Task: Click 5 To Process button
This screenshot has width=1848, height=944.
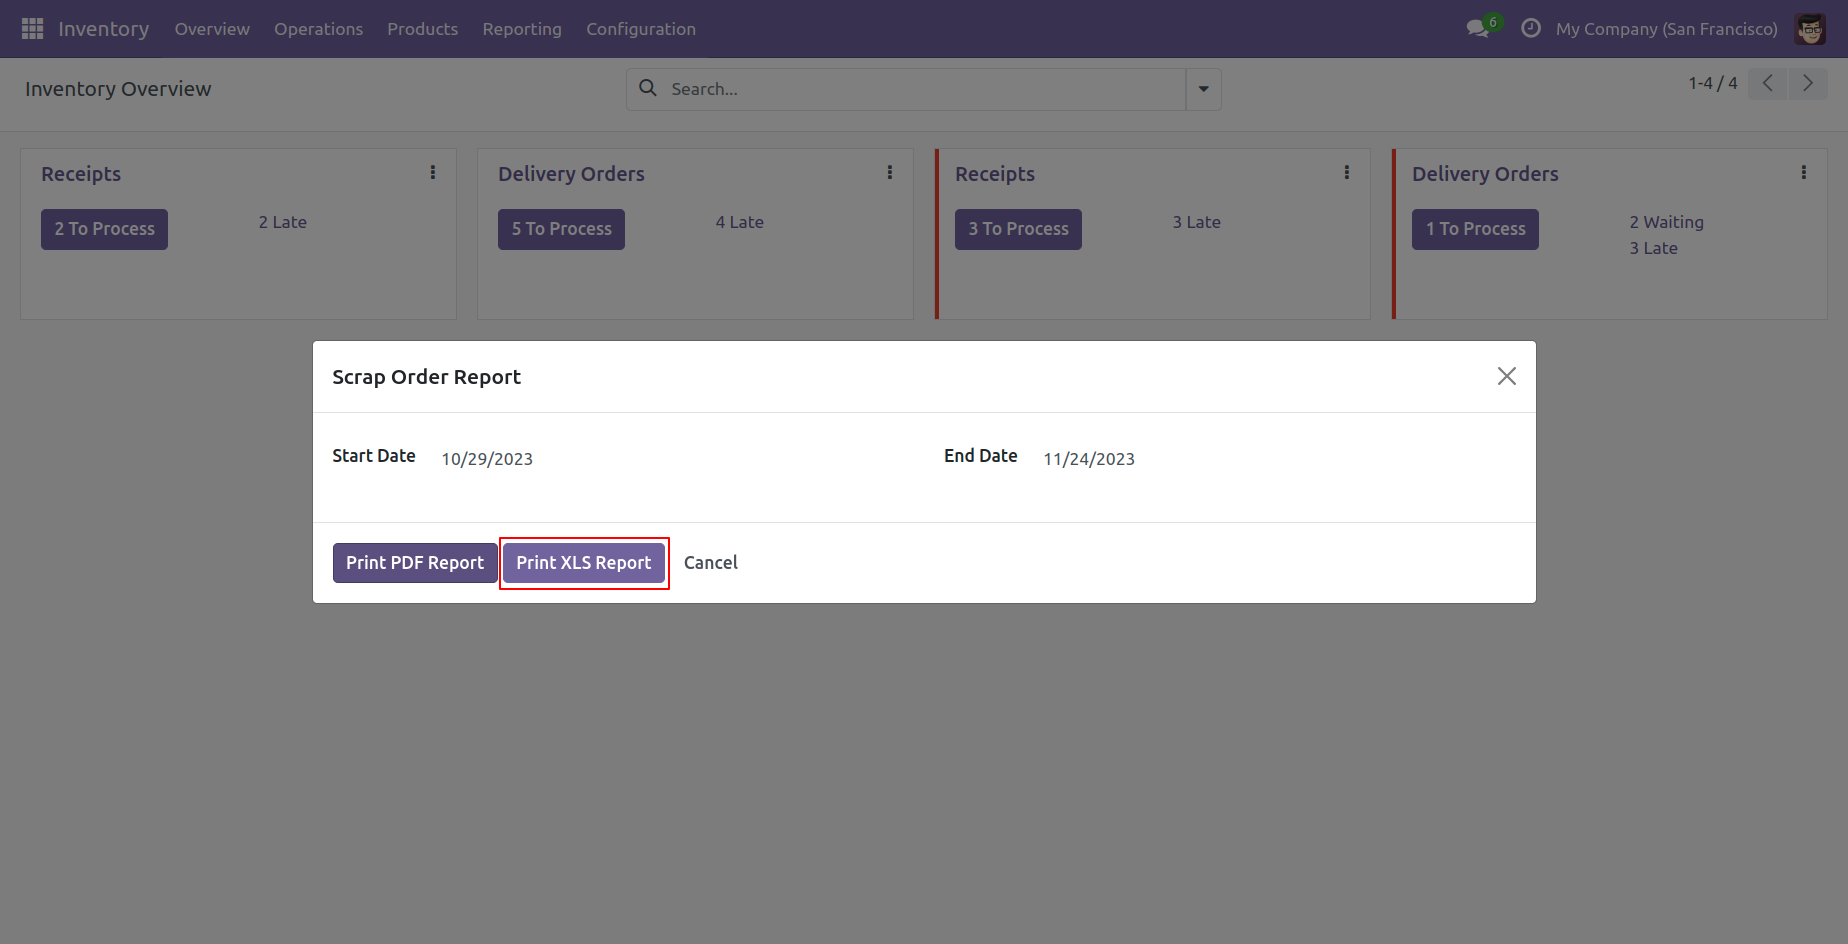Action: coord(561,229)
